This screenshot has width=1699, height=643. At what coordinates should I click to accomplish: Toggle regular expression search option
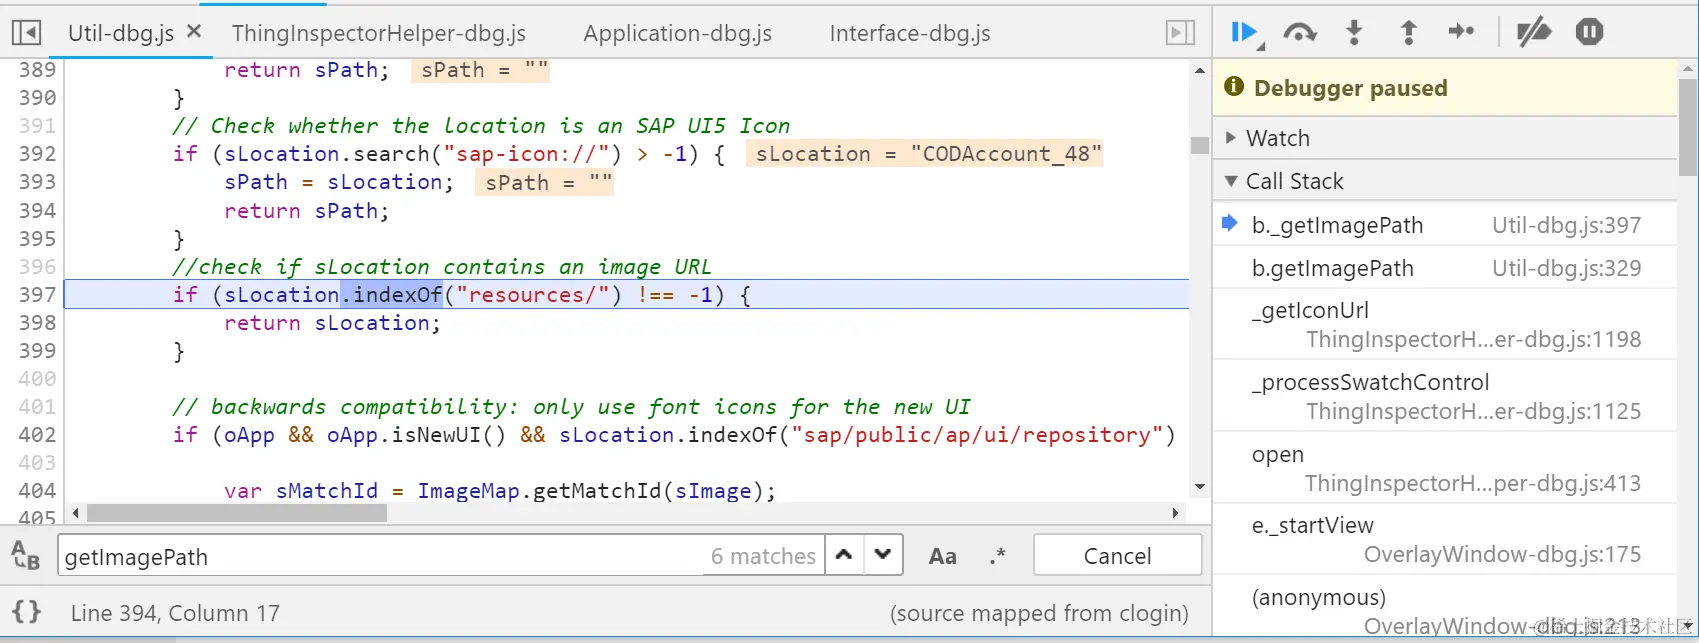click(x=997, y=556)
